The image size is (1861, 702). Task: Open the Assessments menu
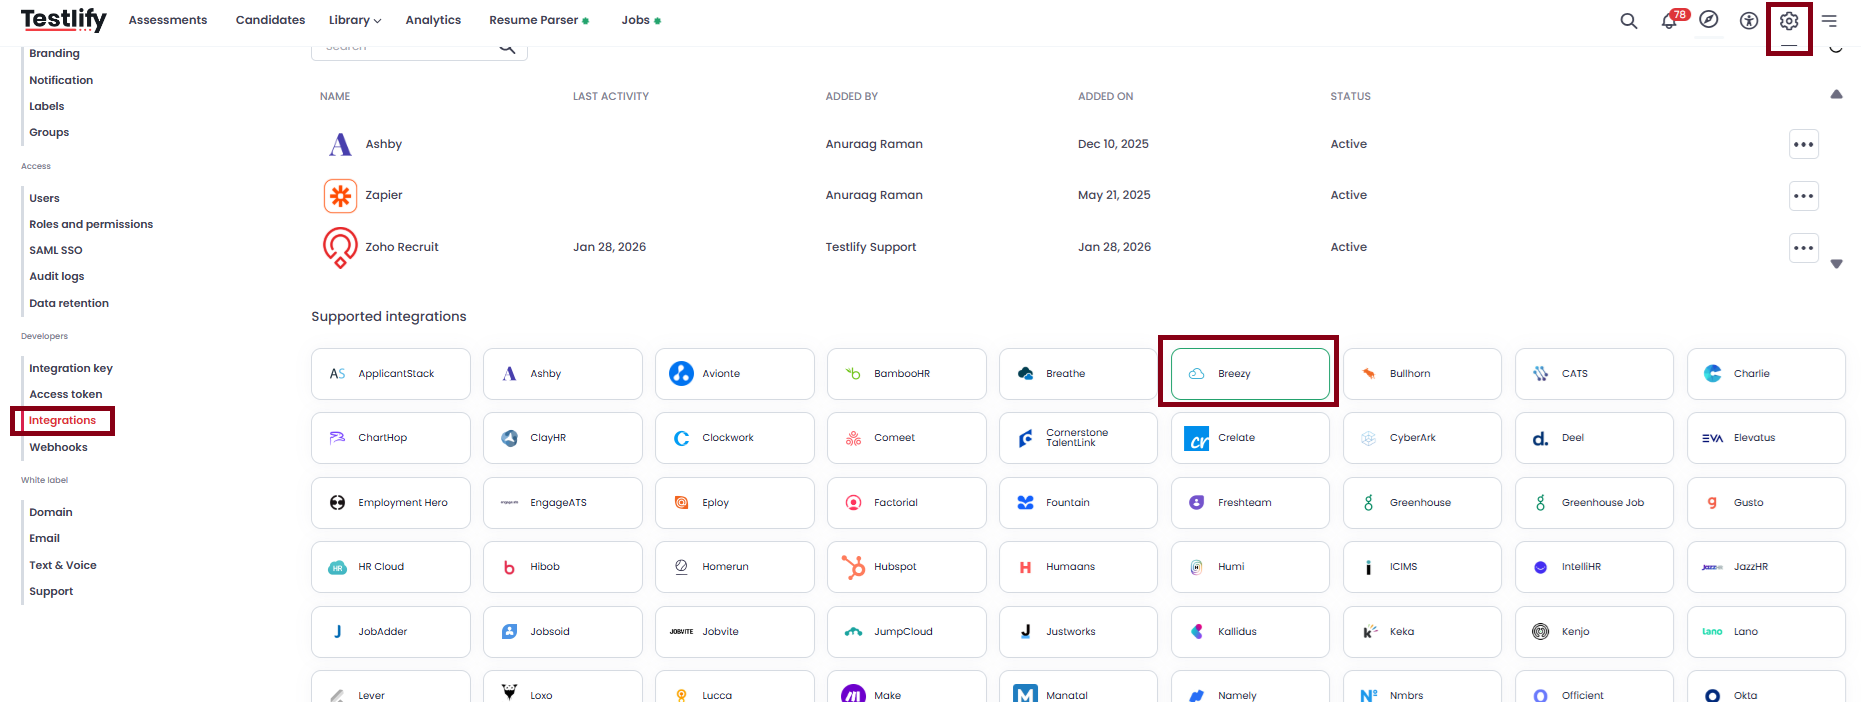[x=168, y=20]
